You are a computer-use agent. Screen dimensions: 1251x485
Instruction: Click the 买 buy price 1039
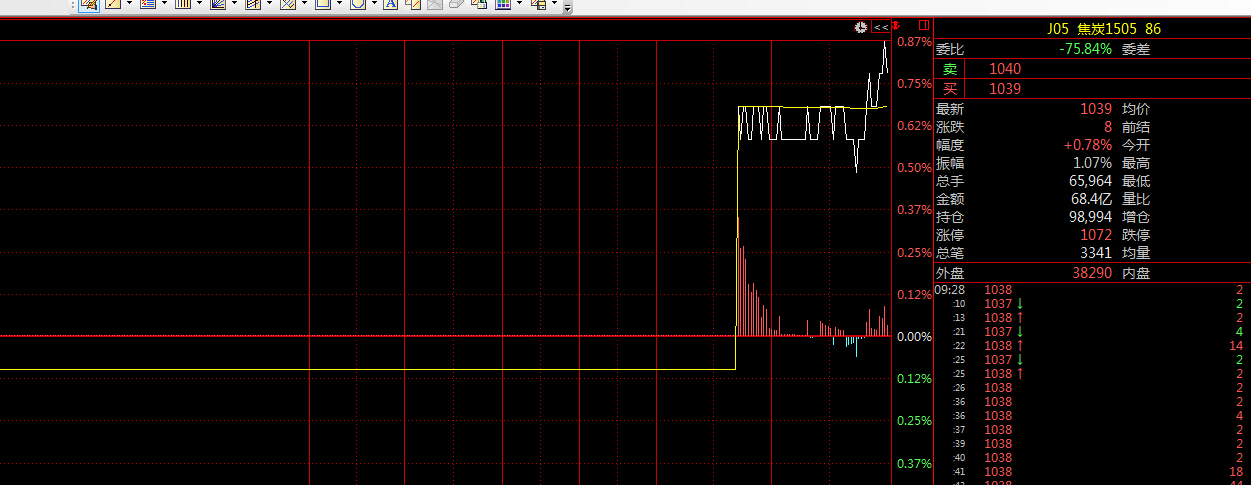pyautogui.click(x=1005, y=89)
